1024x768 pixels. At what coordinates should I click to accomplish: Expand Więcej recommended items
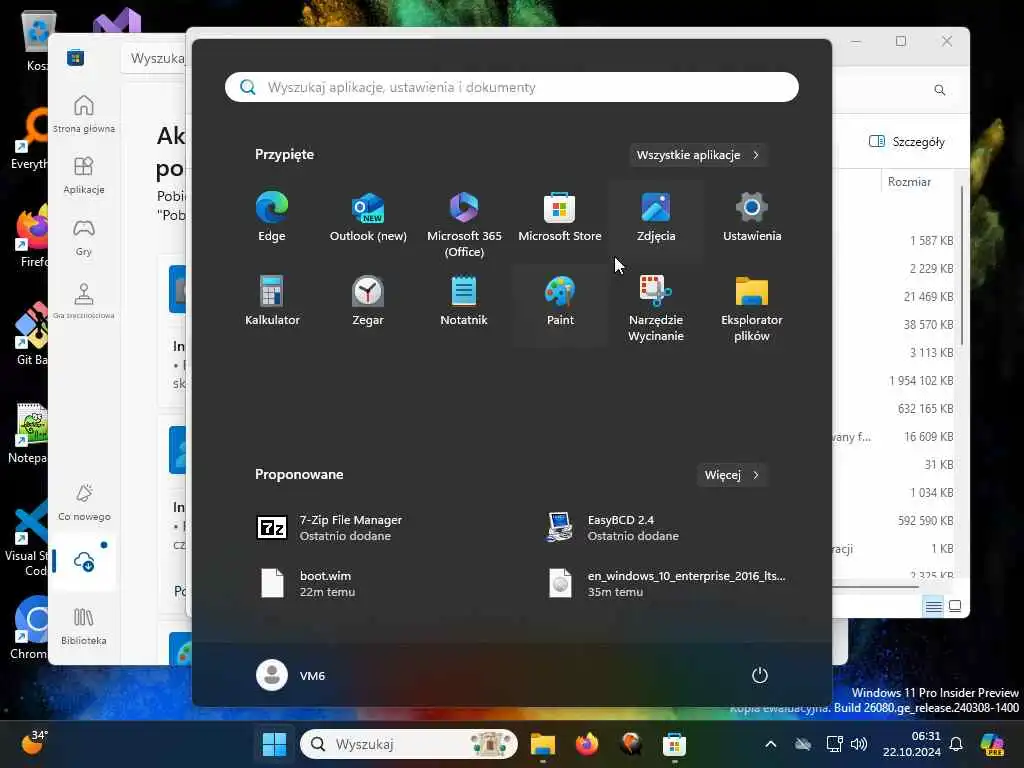tap(732, 475)
